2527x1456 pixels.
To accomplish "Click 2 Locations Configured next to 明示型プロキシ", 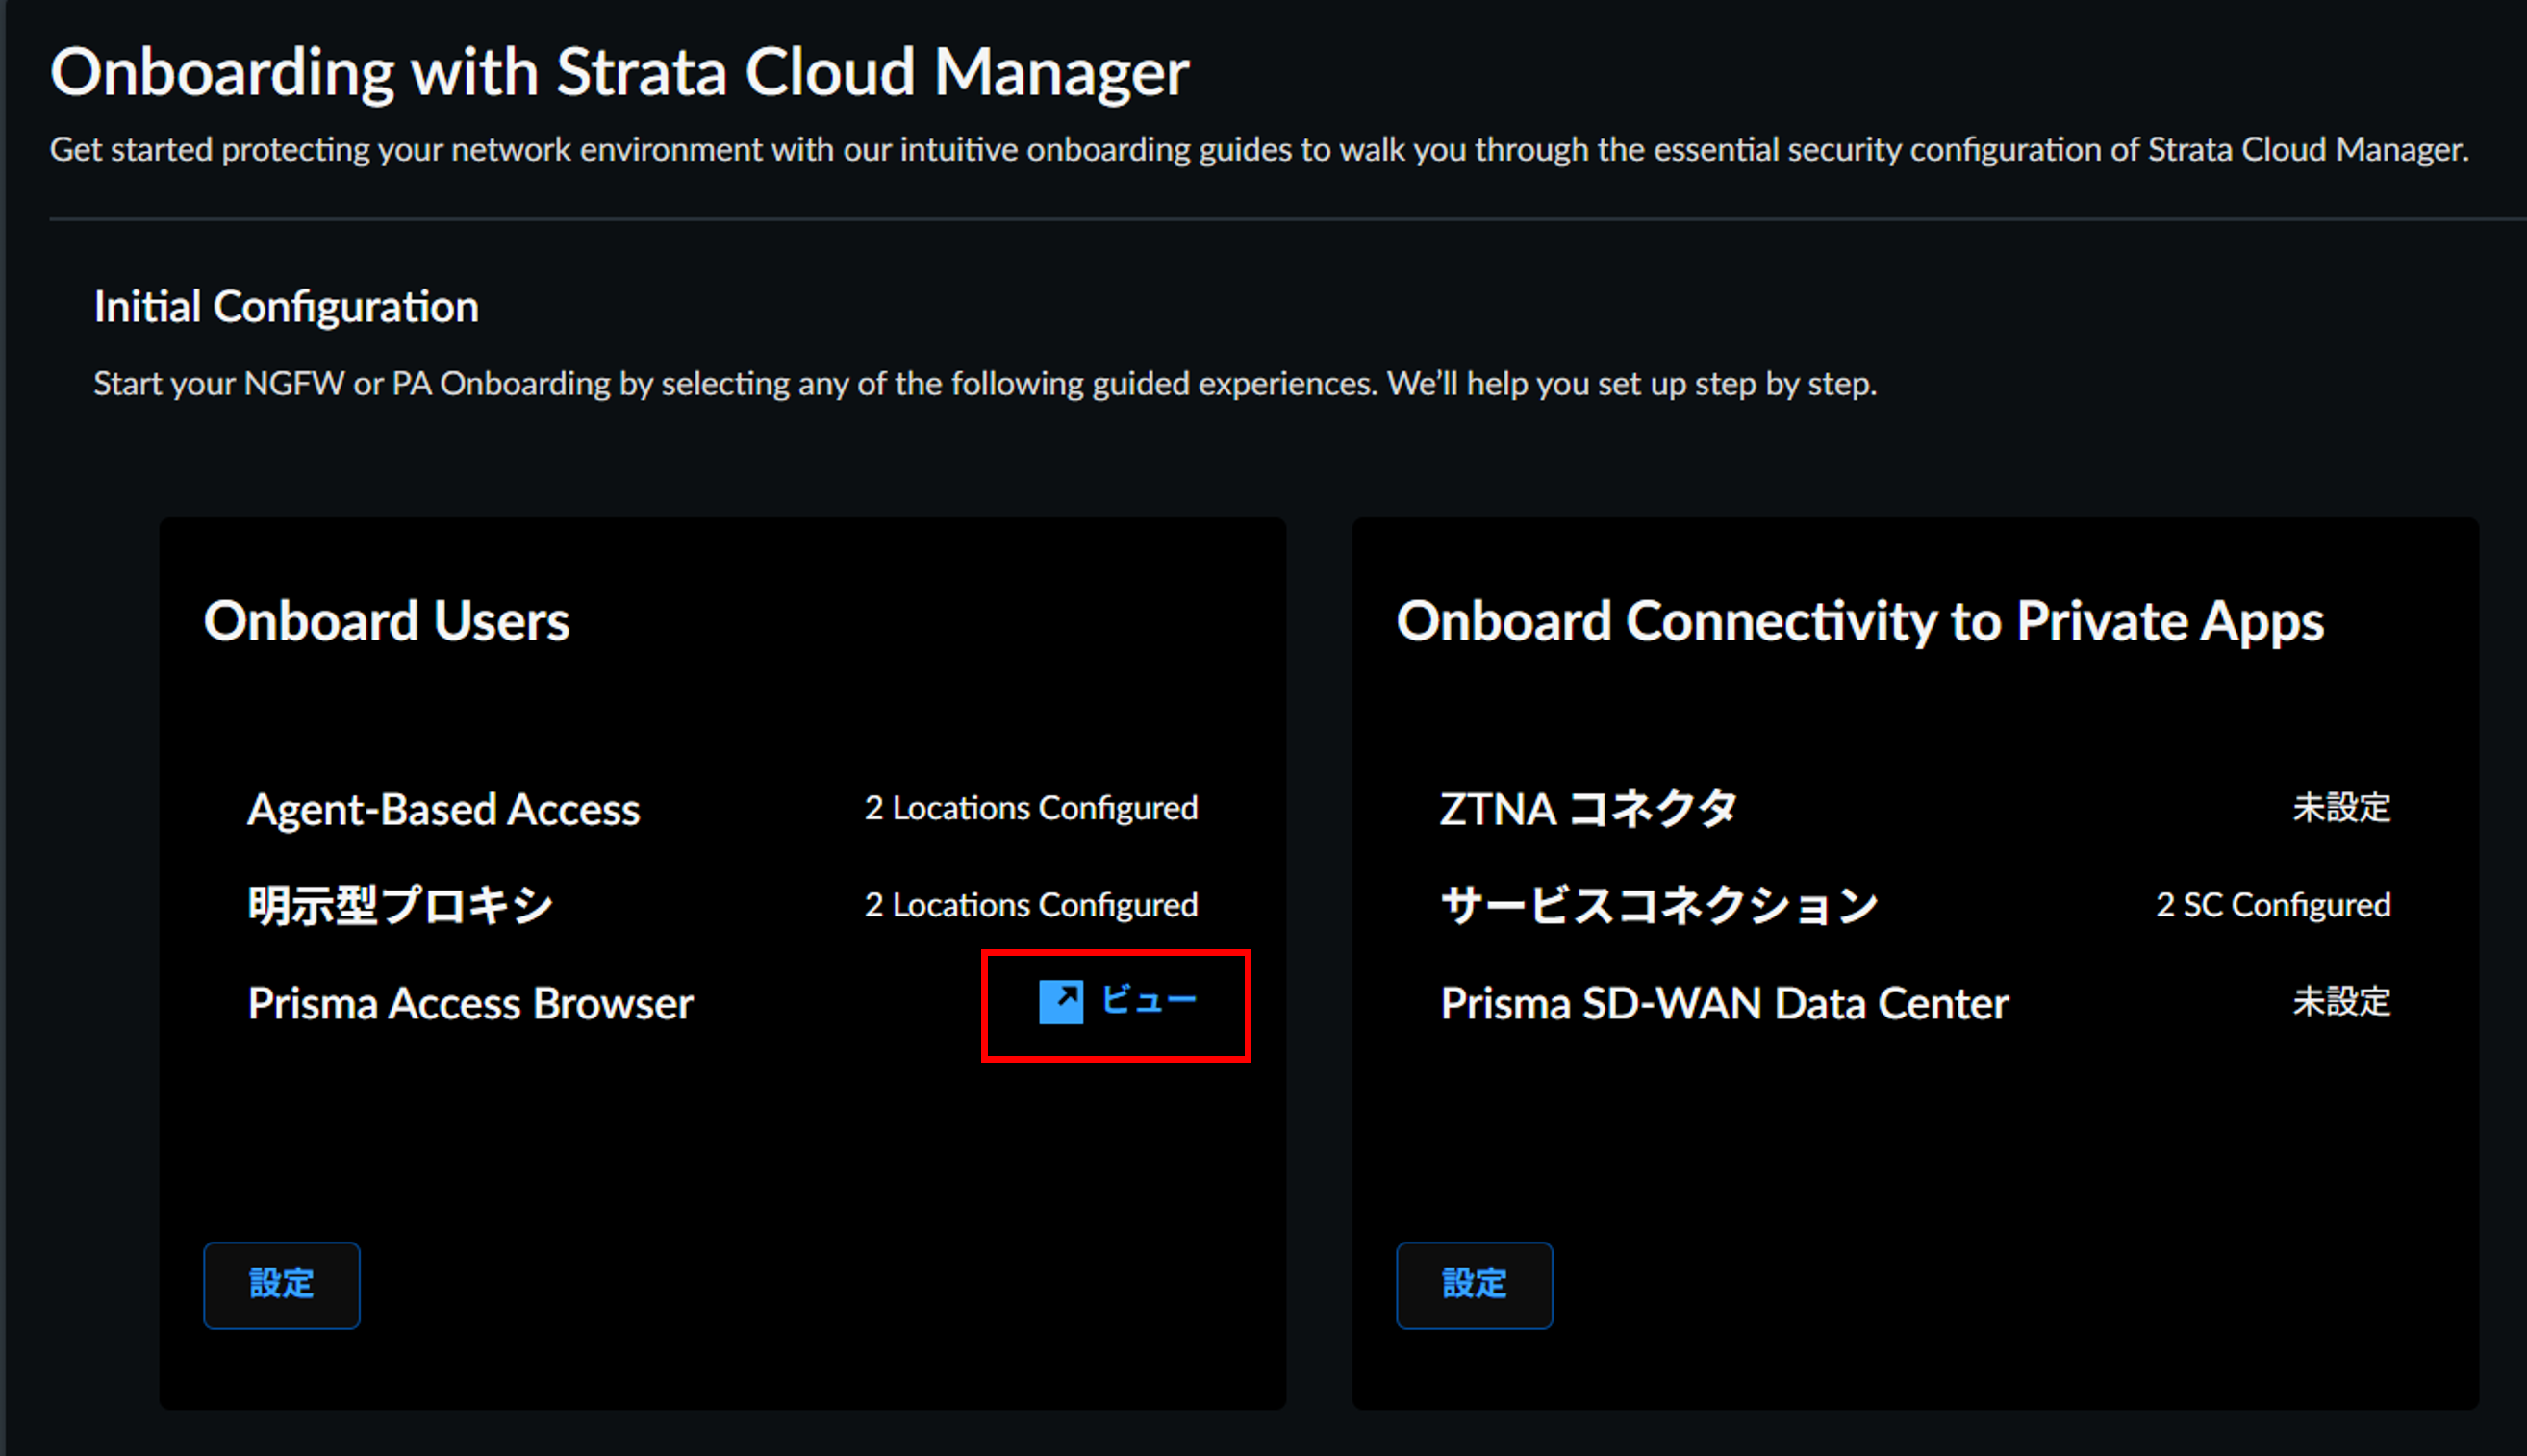I will point(1030,905).
